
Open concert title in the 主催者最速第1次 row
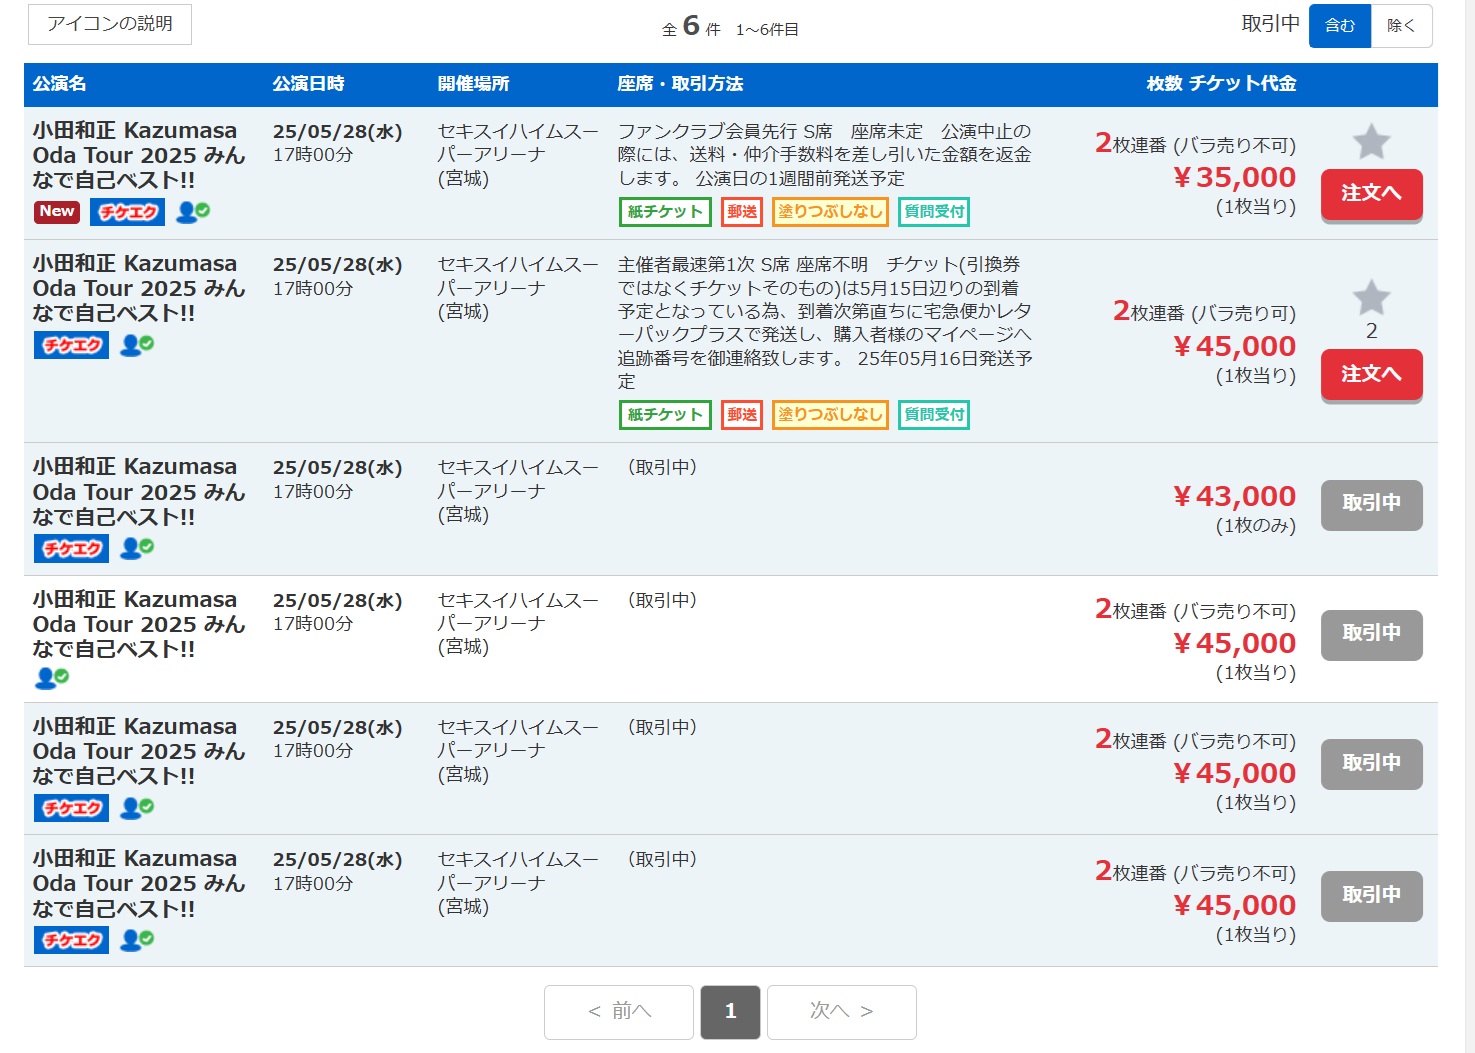(x=139, y=288)
